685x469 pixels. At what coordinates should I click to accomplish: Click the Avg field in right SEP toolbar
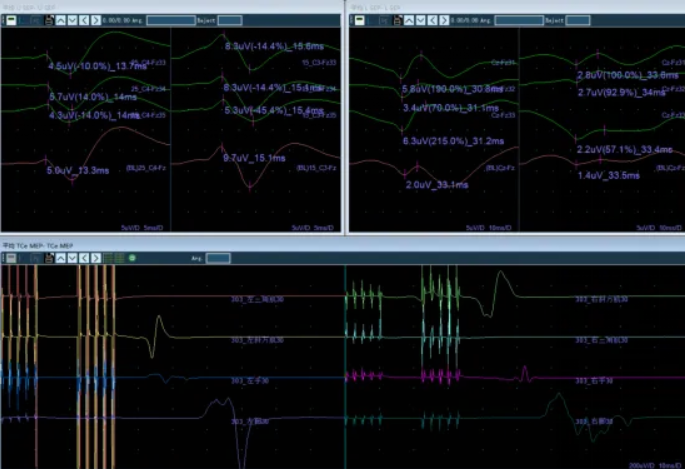coord(519,20)
